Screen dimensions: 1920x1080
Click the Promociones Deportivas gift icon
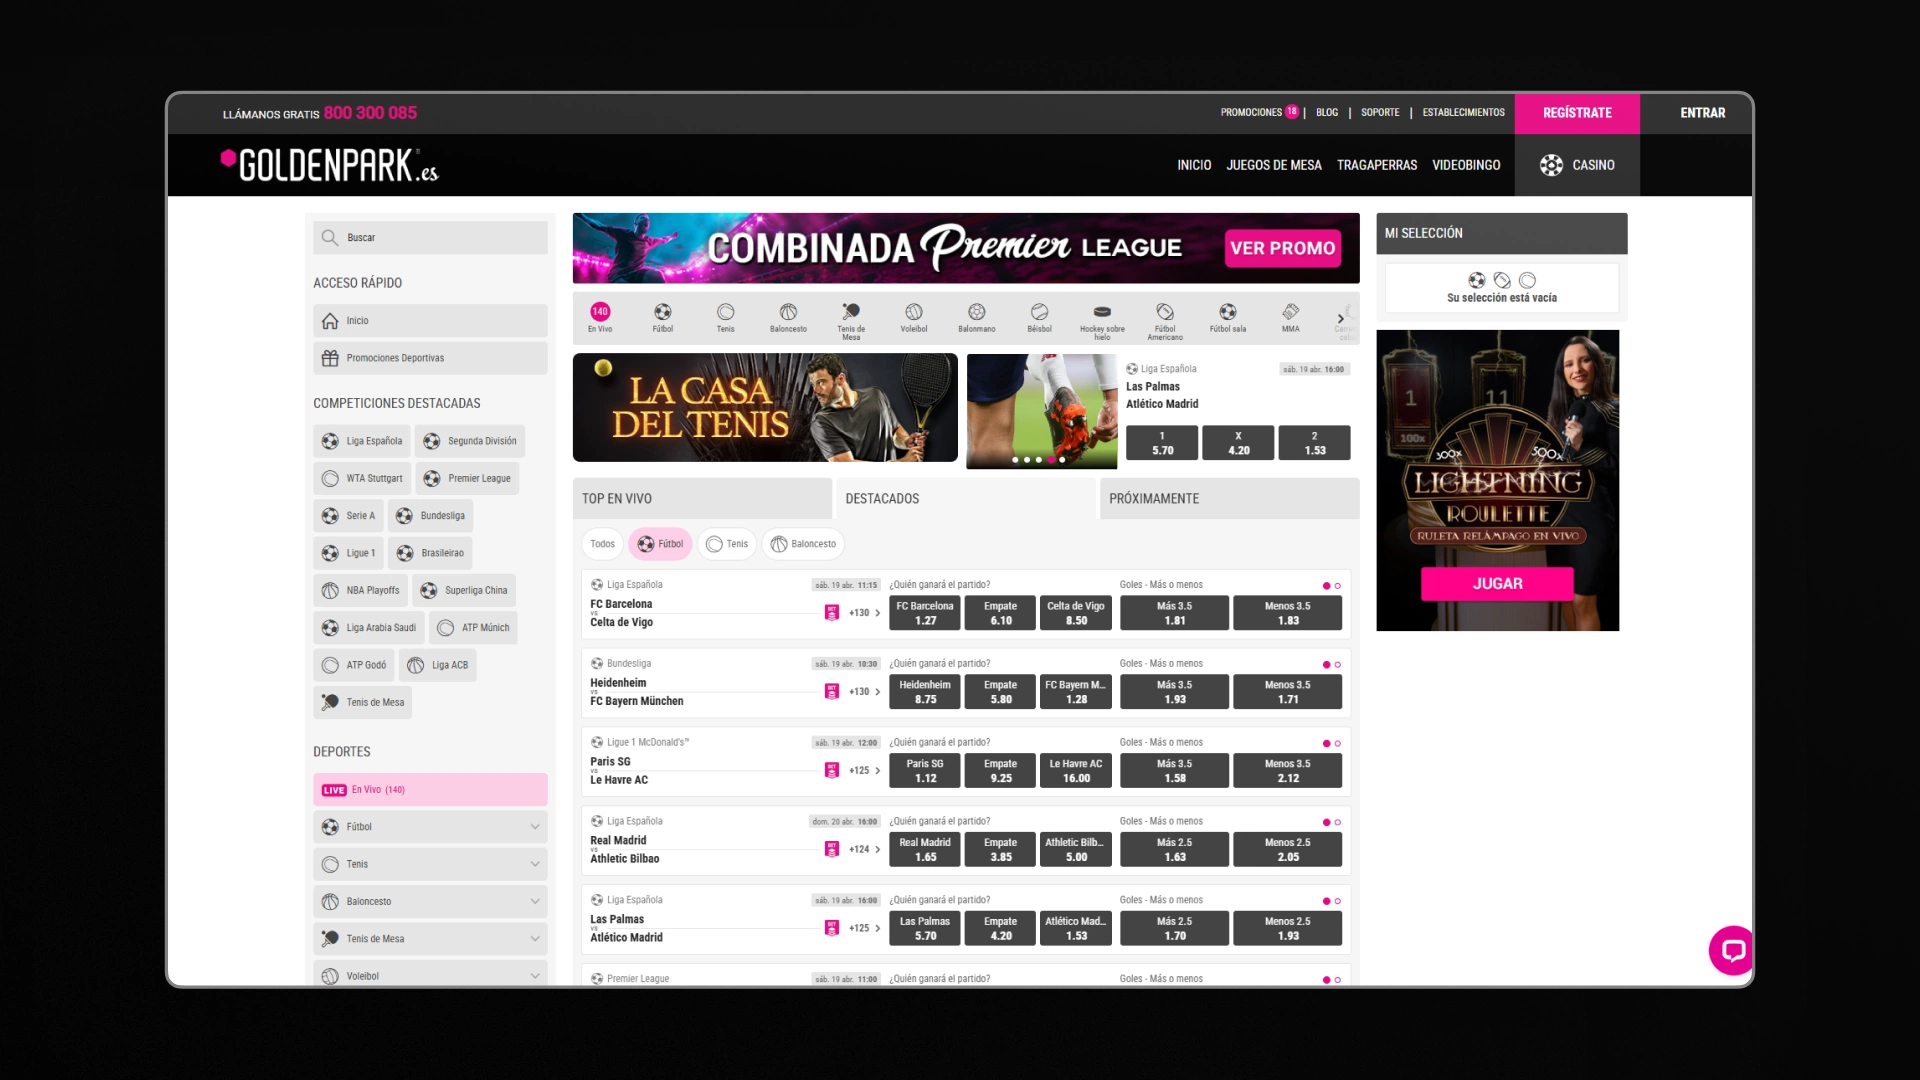[x=330, y=358]
